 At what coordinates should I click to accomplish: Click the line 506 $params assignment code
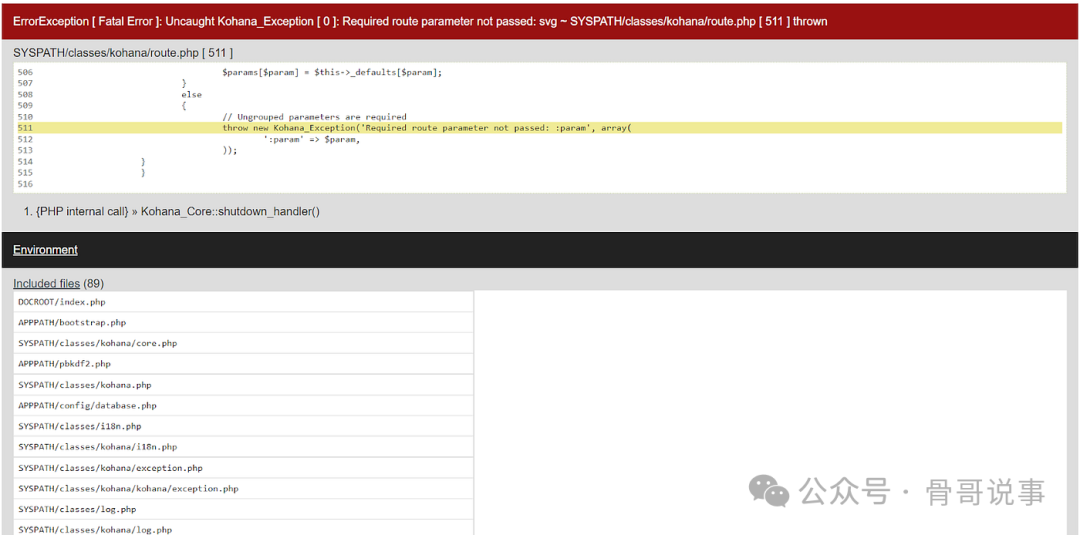(x=332, y=72)
